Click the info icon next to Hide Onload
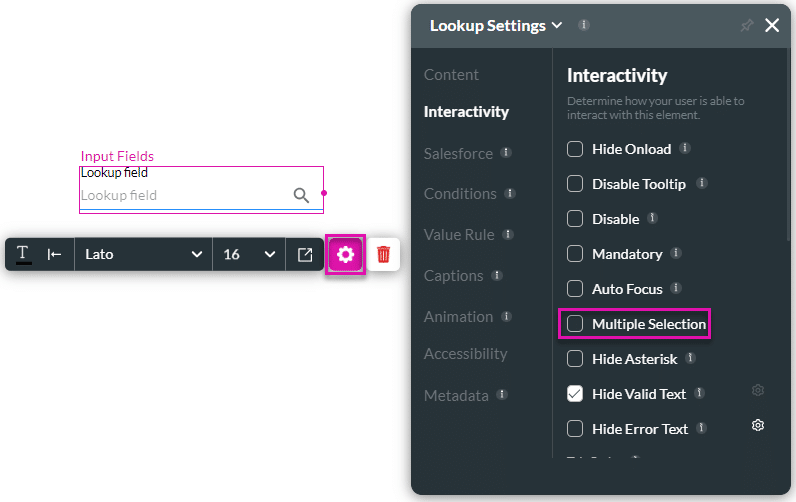 pos(685,148)
